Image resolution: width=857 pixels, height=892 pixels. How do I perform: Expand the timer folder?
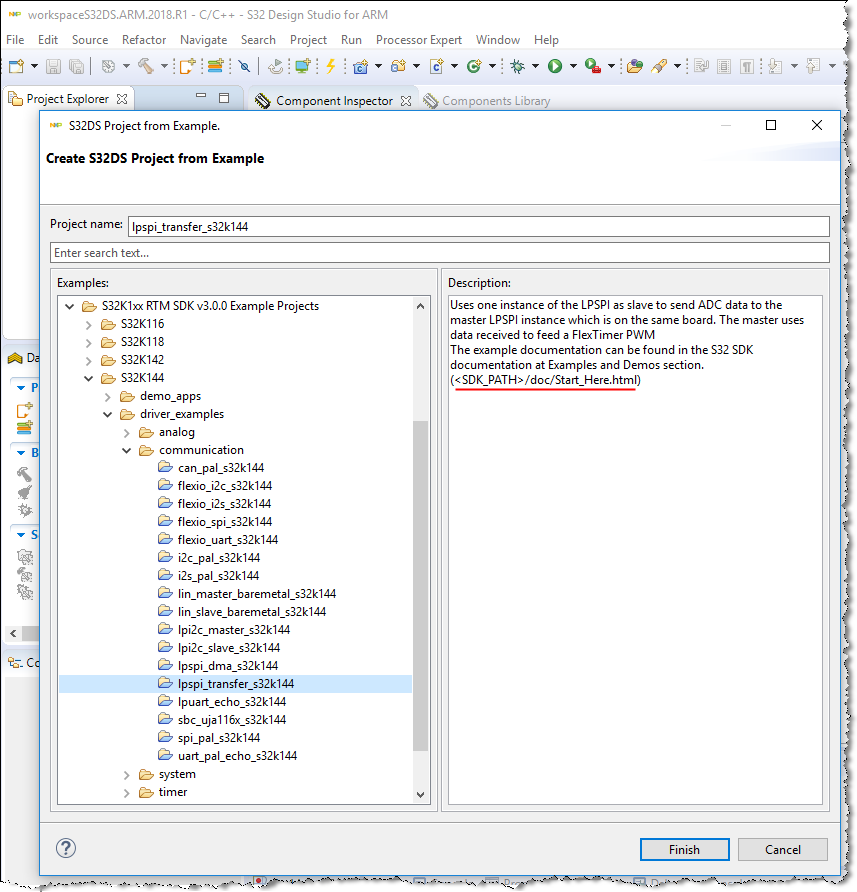click(x=127, y=794)
